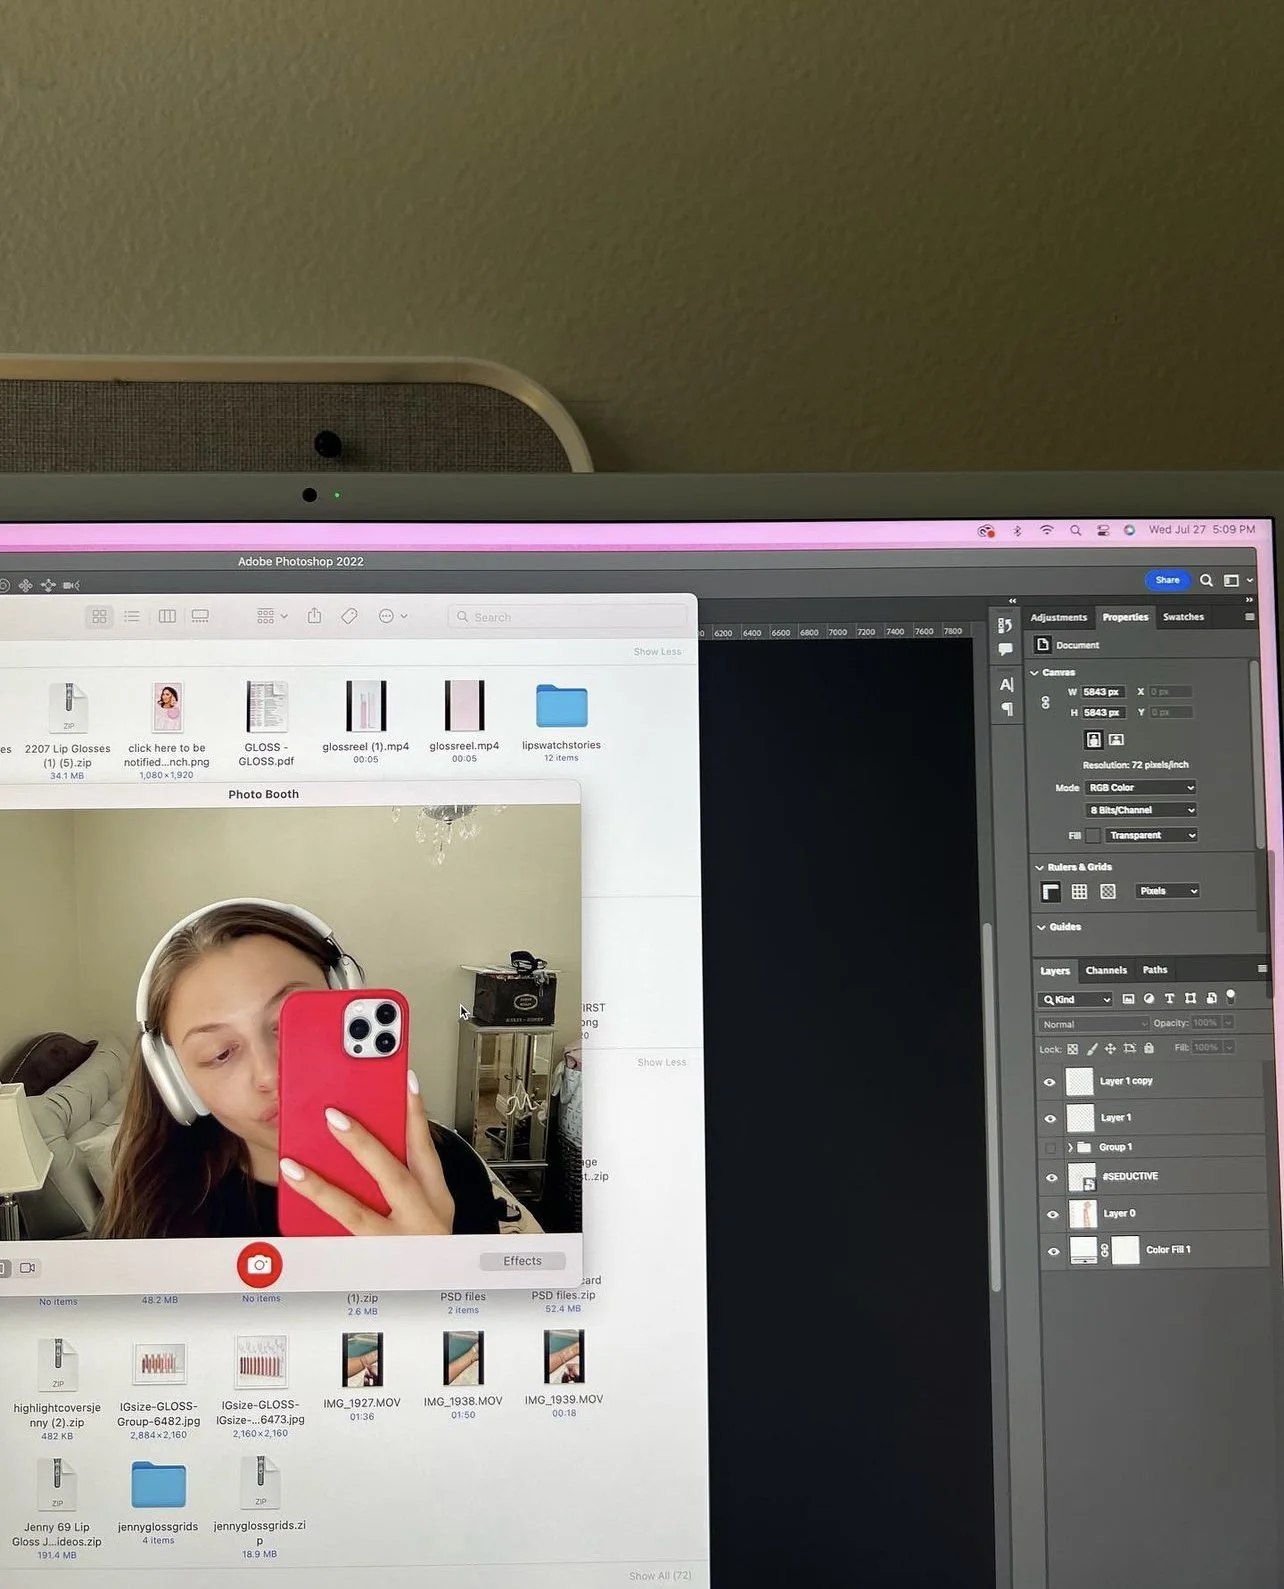
Task: Open the Pixels ruler units dropdown
Action: click(x=1167, y=891)
